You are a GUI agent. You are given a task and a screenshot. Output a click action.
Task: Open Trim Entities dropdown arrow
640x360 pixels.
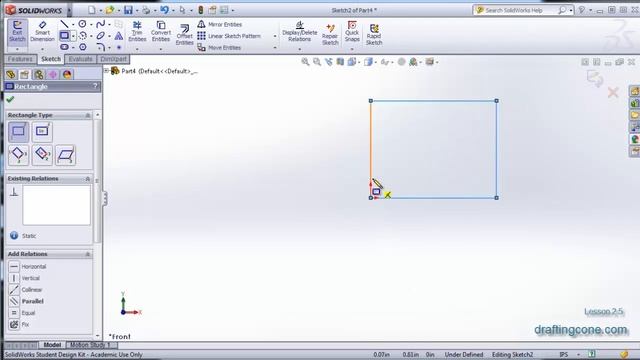(137, 49)
